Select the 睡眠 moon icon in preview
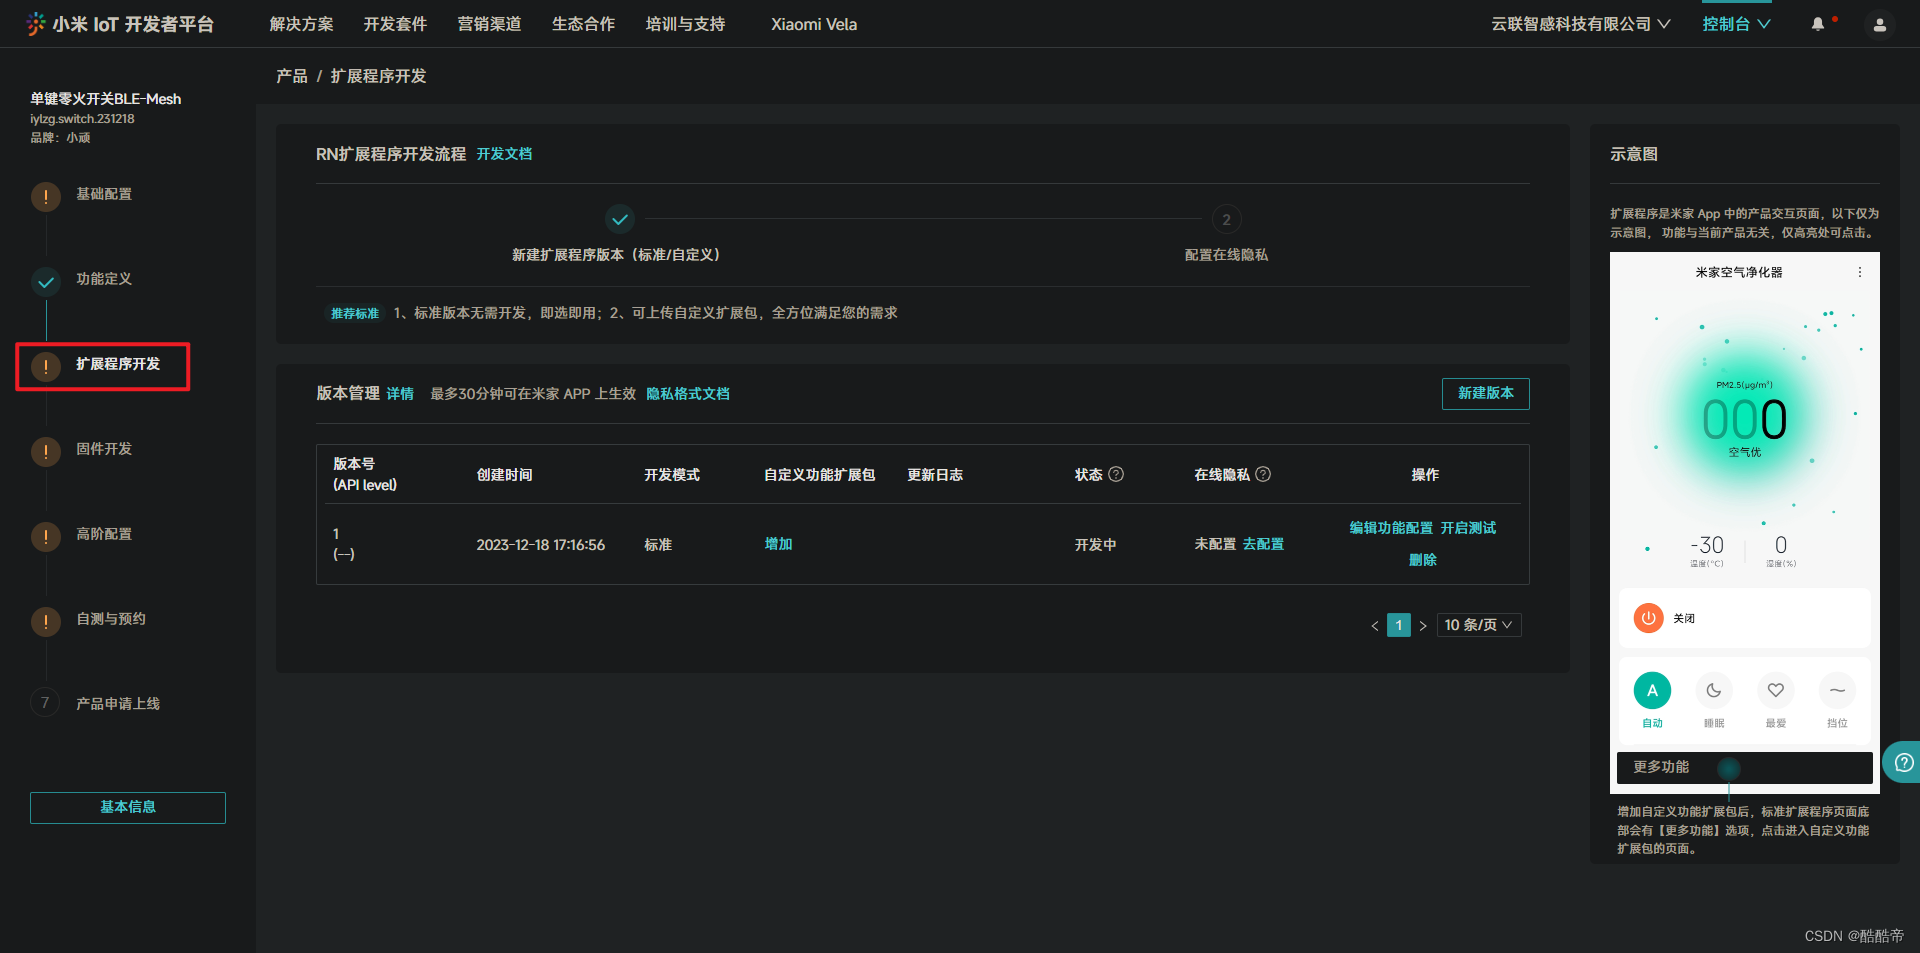 [x=1714, y=690]
